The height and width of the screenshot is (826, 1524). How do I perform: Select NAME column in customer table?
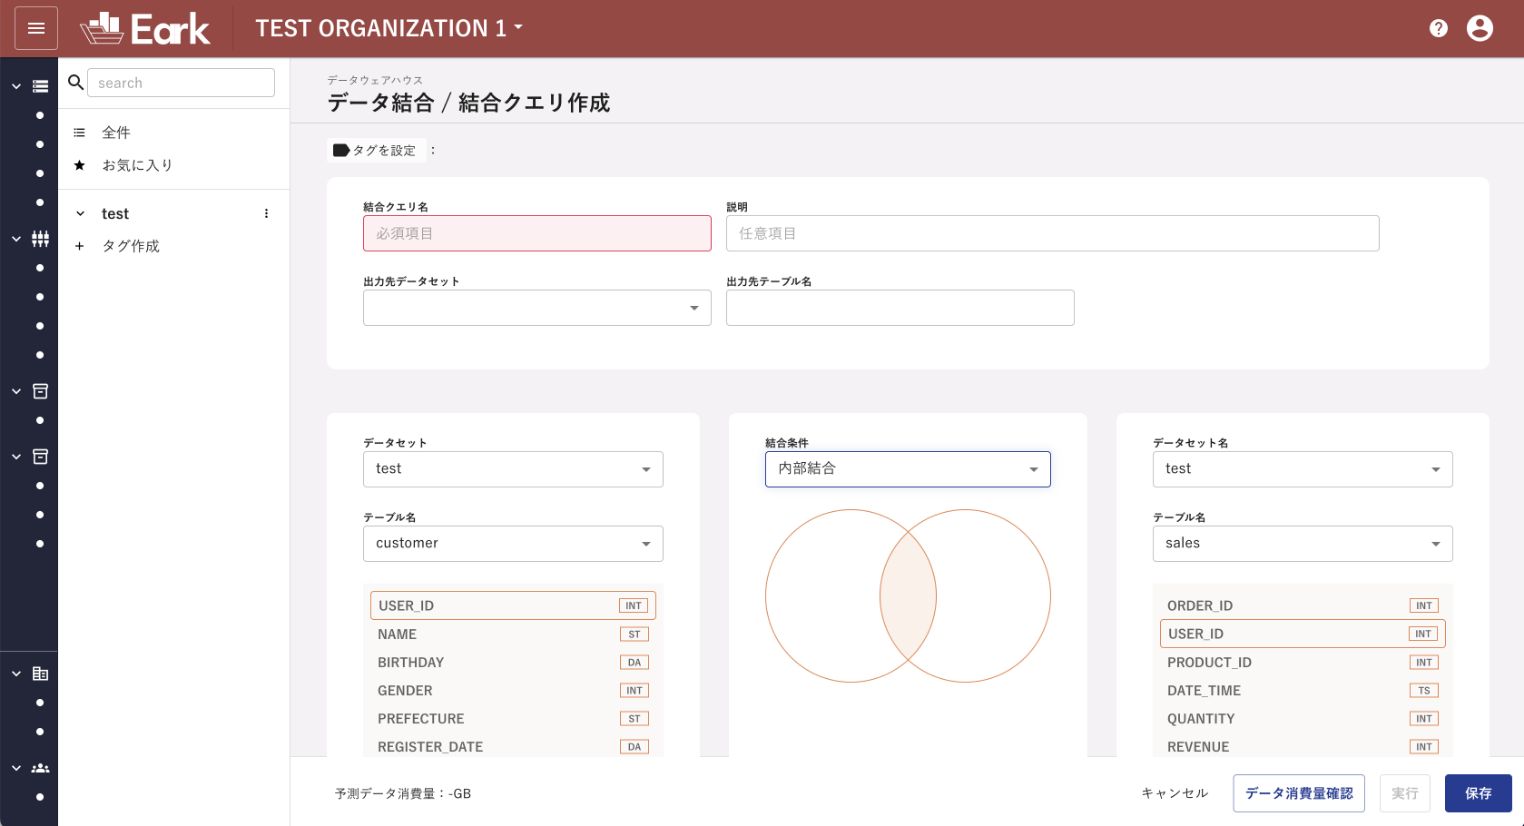513,634
